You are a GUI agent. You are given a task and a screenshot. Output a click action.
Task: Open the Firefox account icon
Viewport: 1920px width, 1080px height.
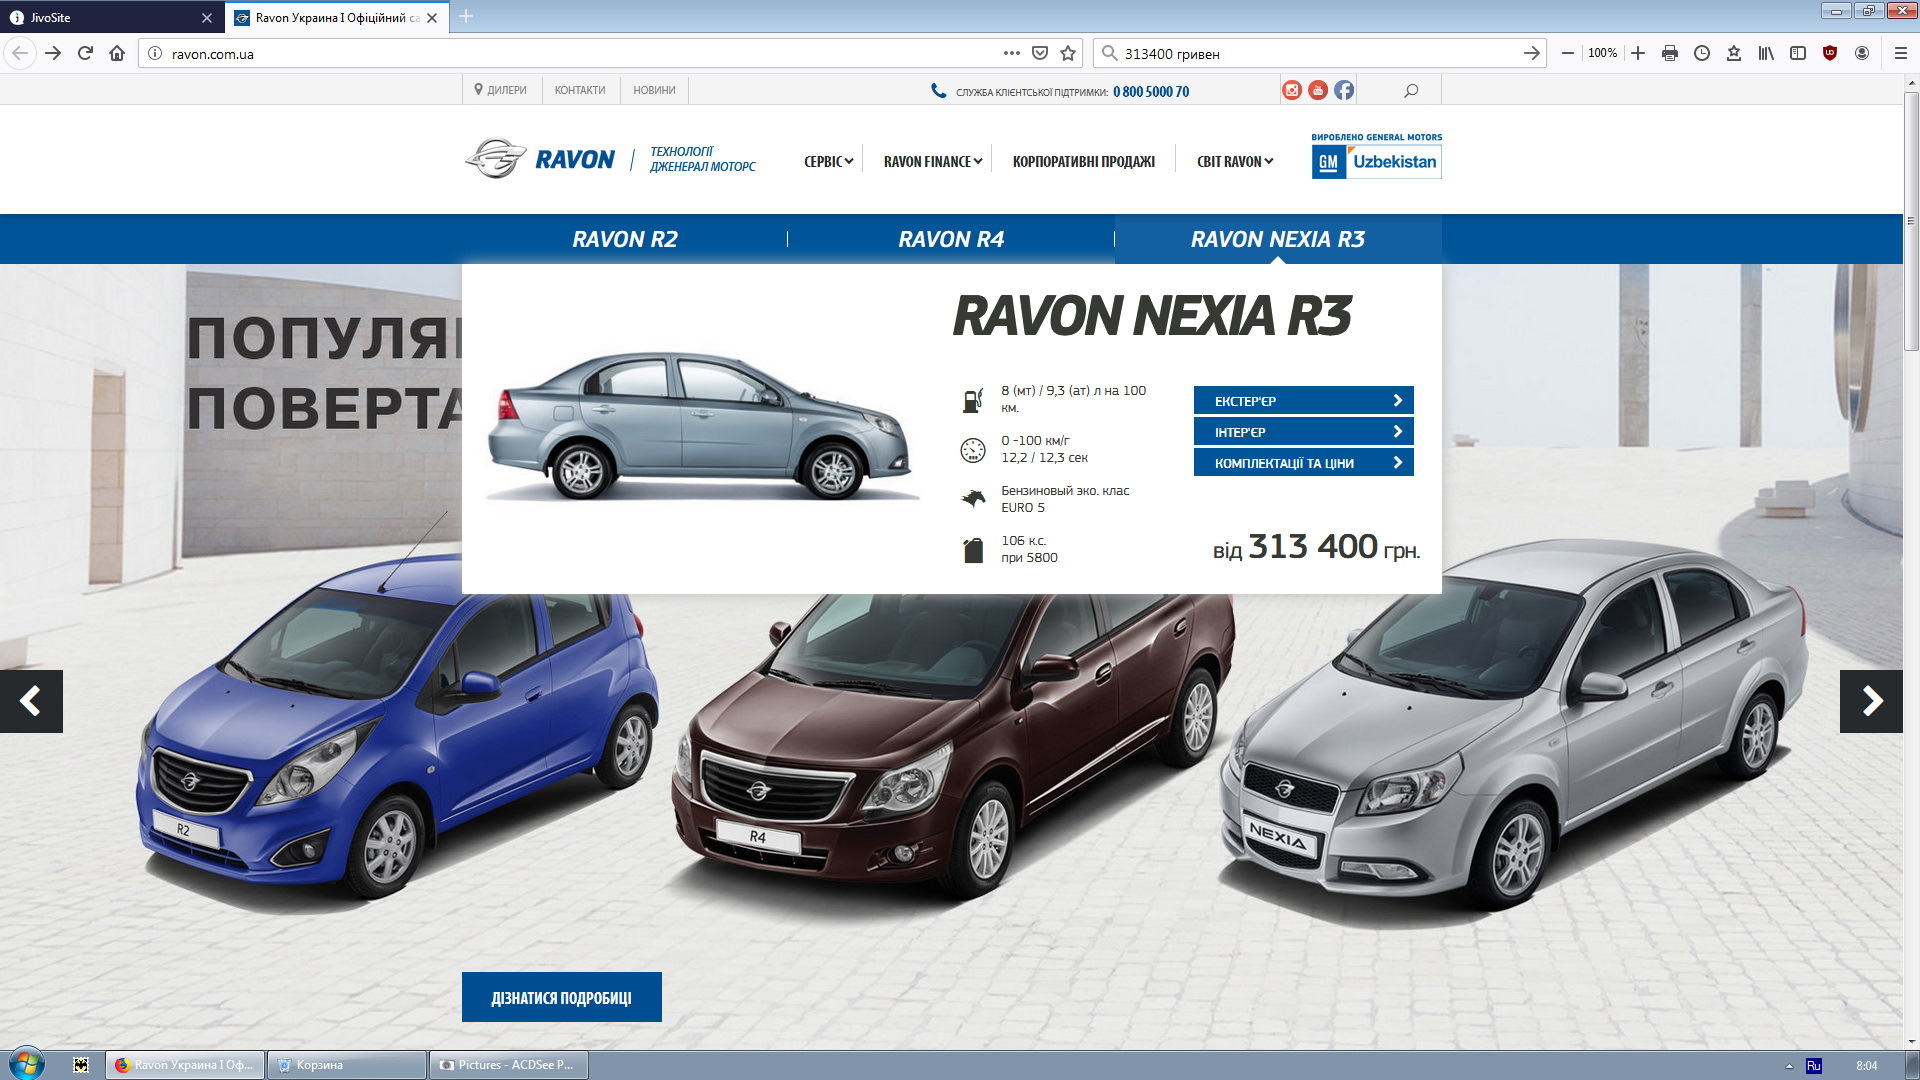[1862, 53]
